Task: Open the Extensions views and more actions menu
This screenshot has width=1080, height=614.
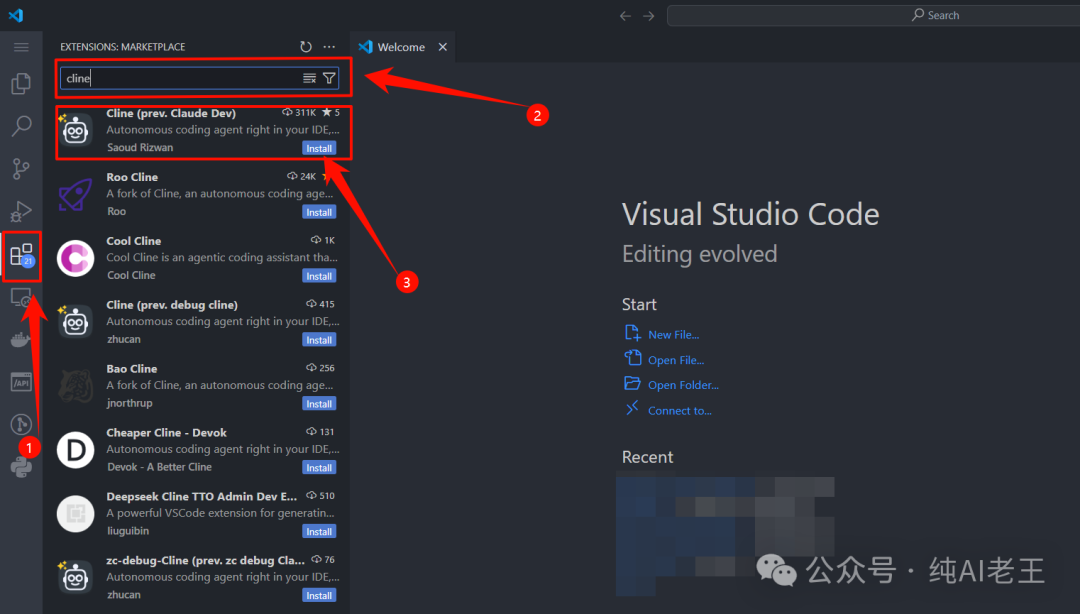Action: point(329,47)
